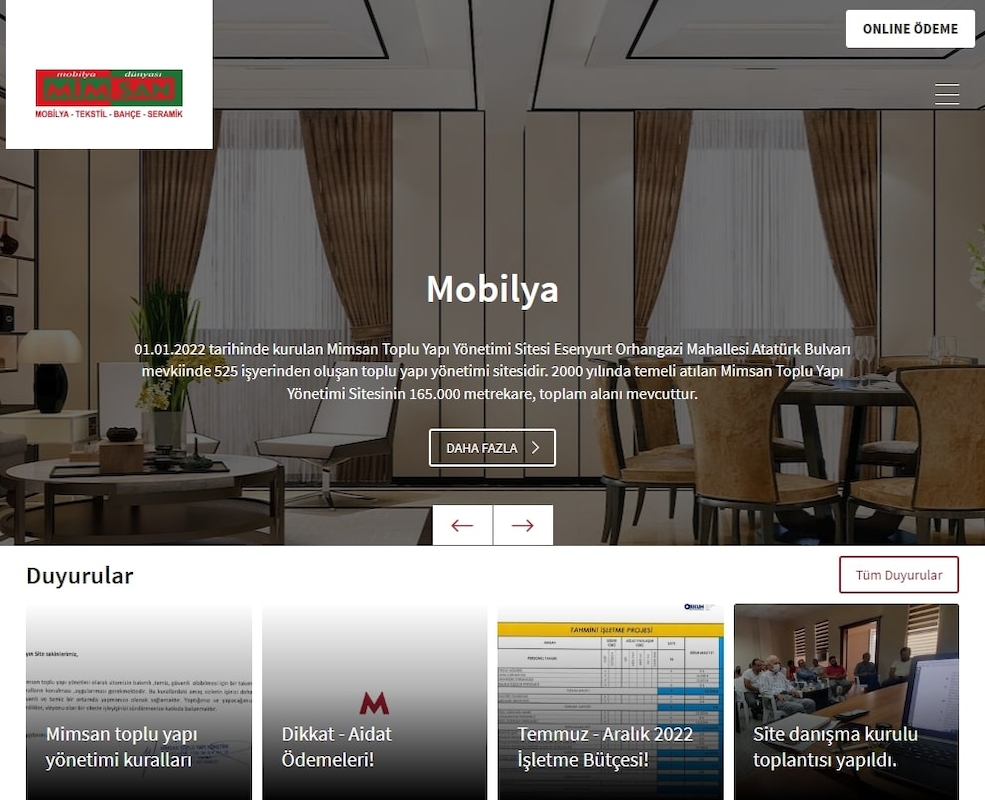
Task: Open the ONLINE ÖDEME button
Action: click(910, 29)
